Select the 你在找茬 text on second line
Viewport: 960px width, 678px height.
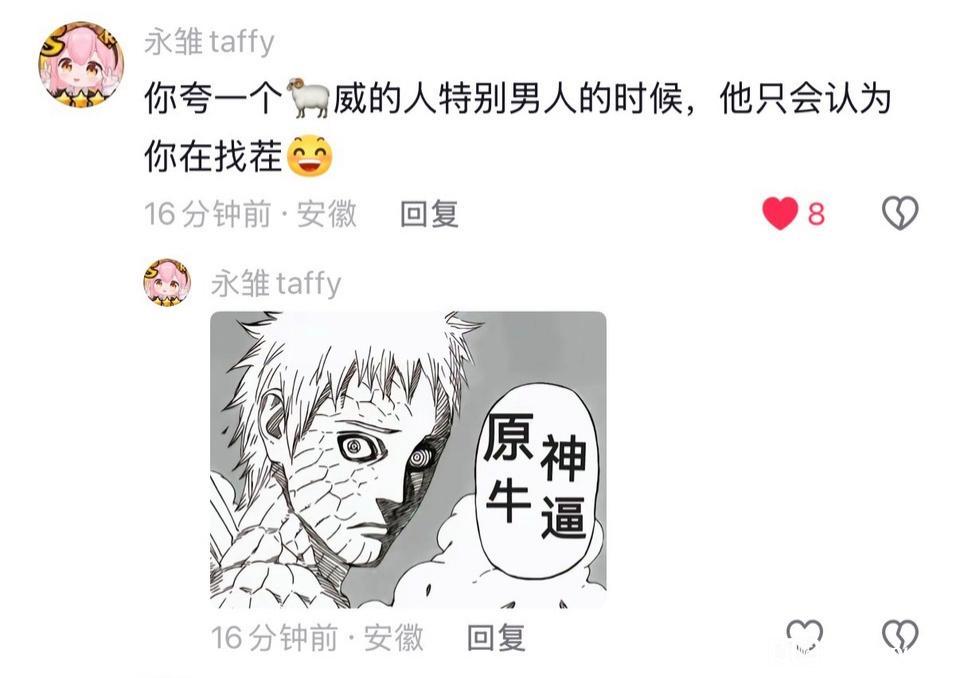click(x=213, y=156)
